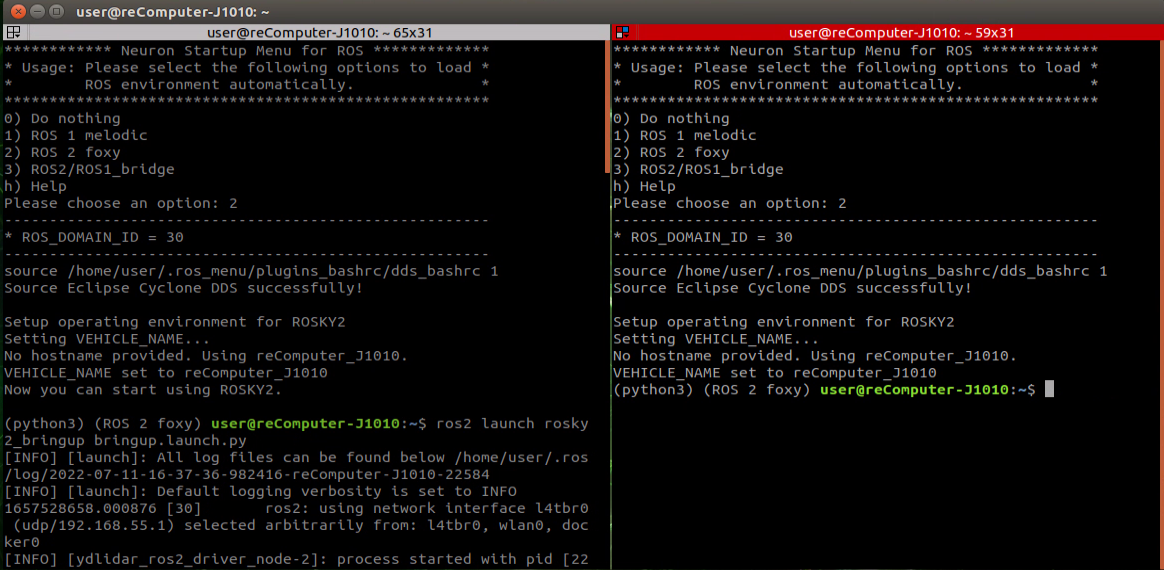Screen dimensions: 1164x570
Task: Click the left pane's orange scrollbar thumb
Action: [608, 107]
